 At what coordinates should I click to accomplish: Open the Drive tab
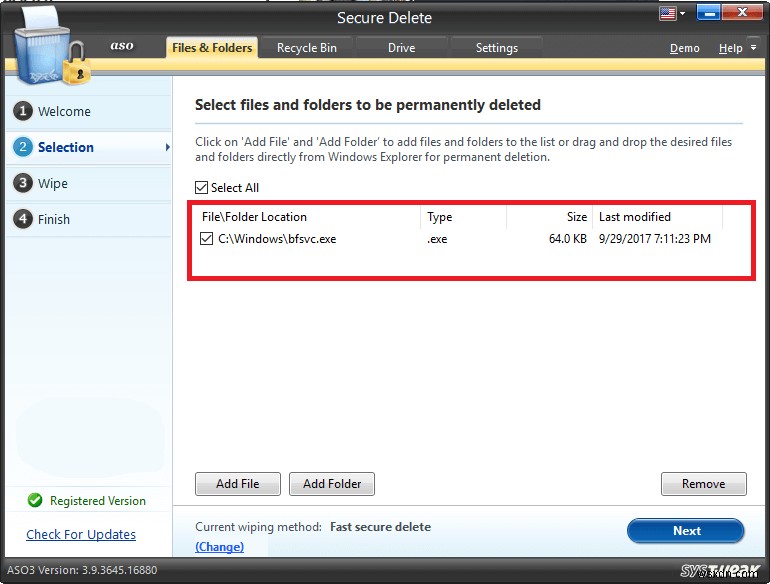coord(401,48)
